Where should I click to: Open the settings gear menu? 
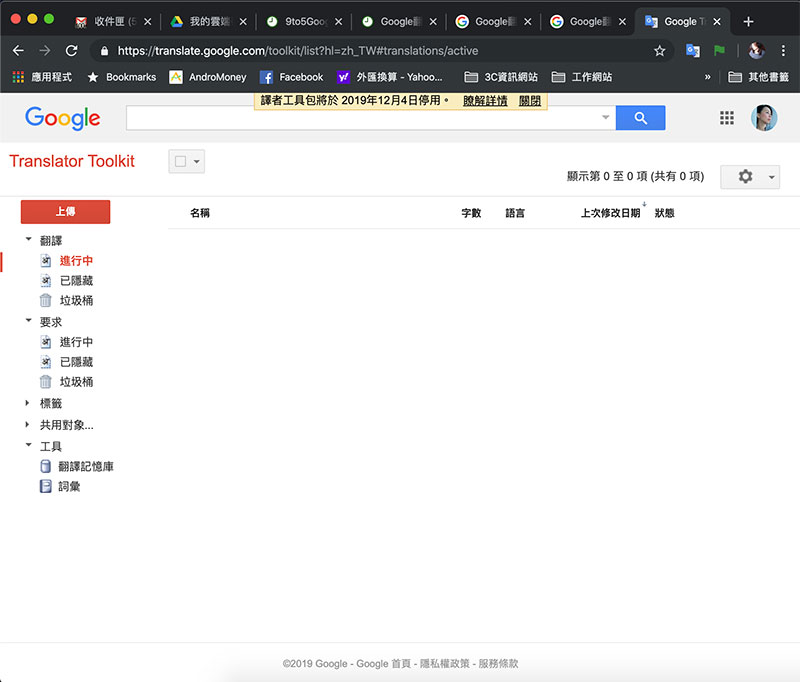point(745,176)
